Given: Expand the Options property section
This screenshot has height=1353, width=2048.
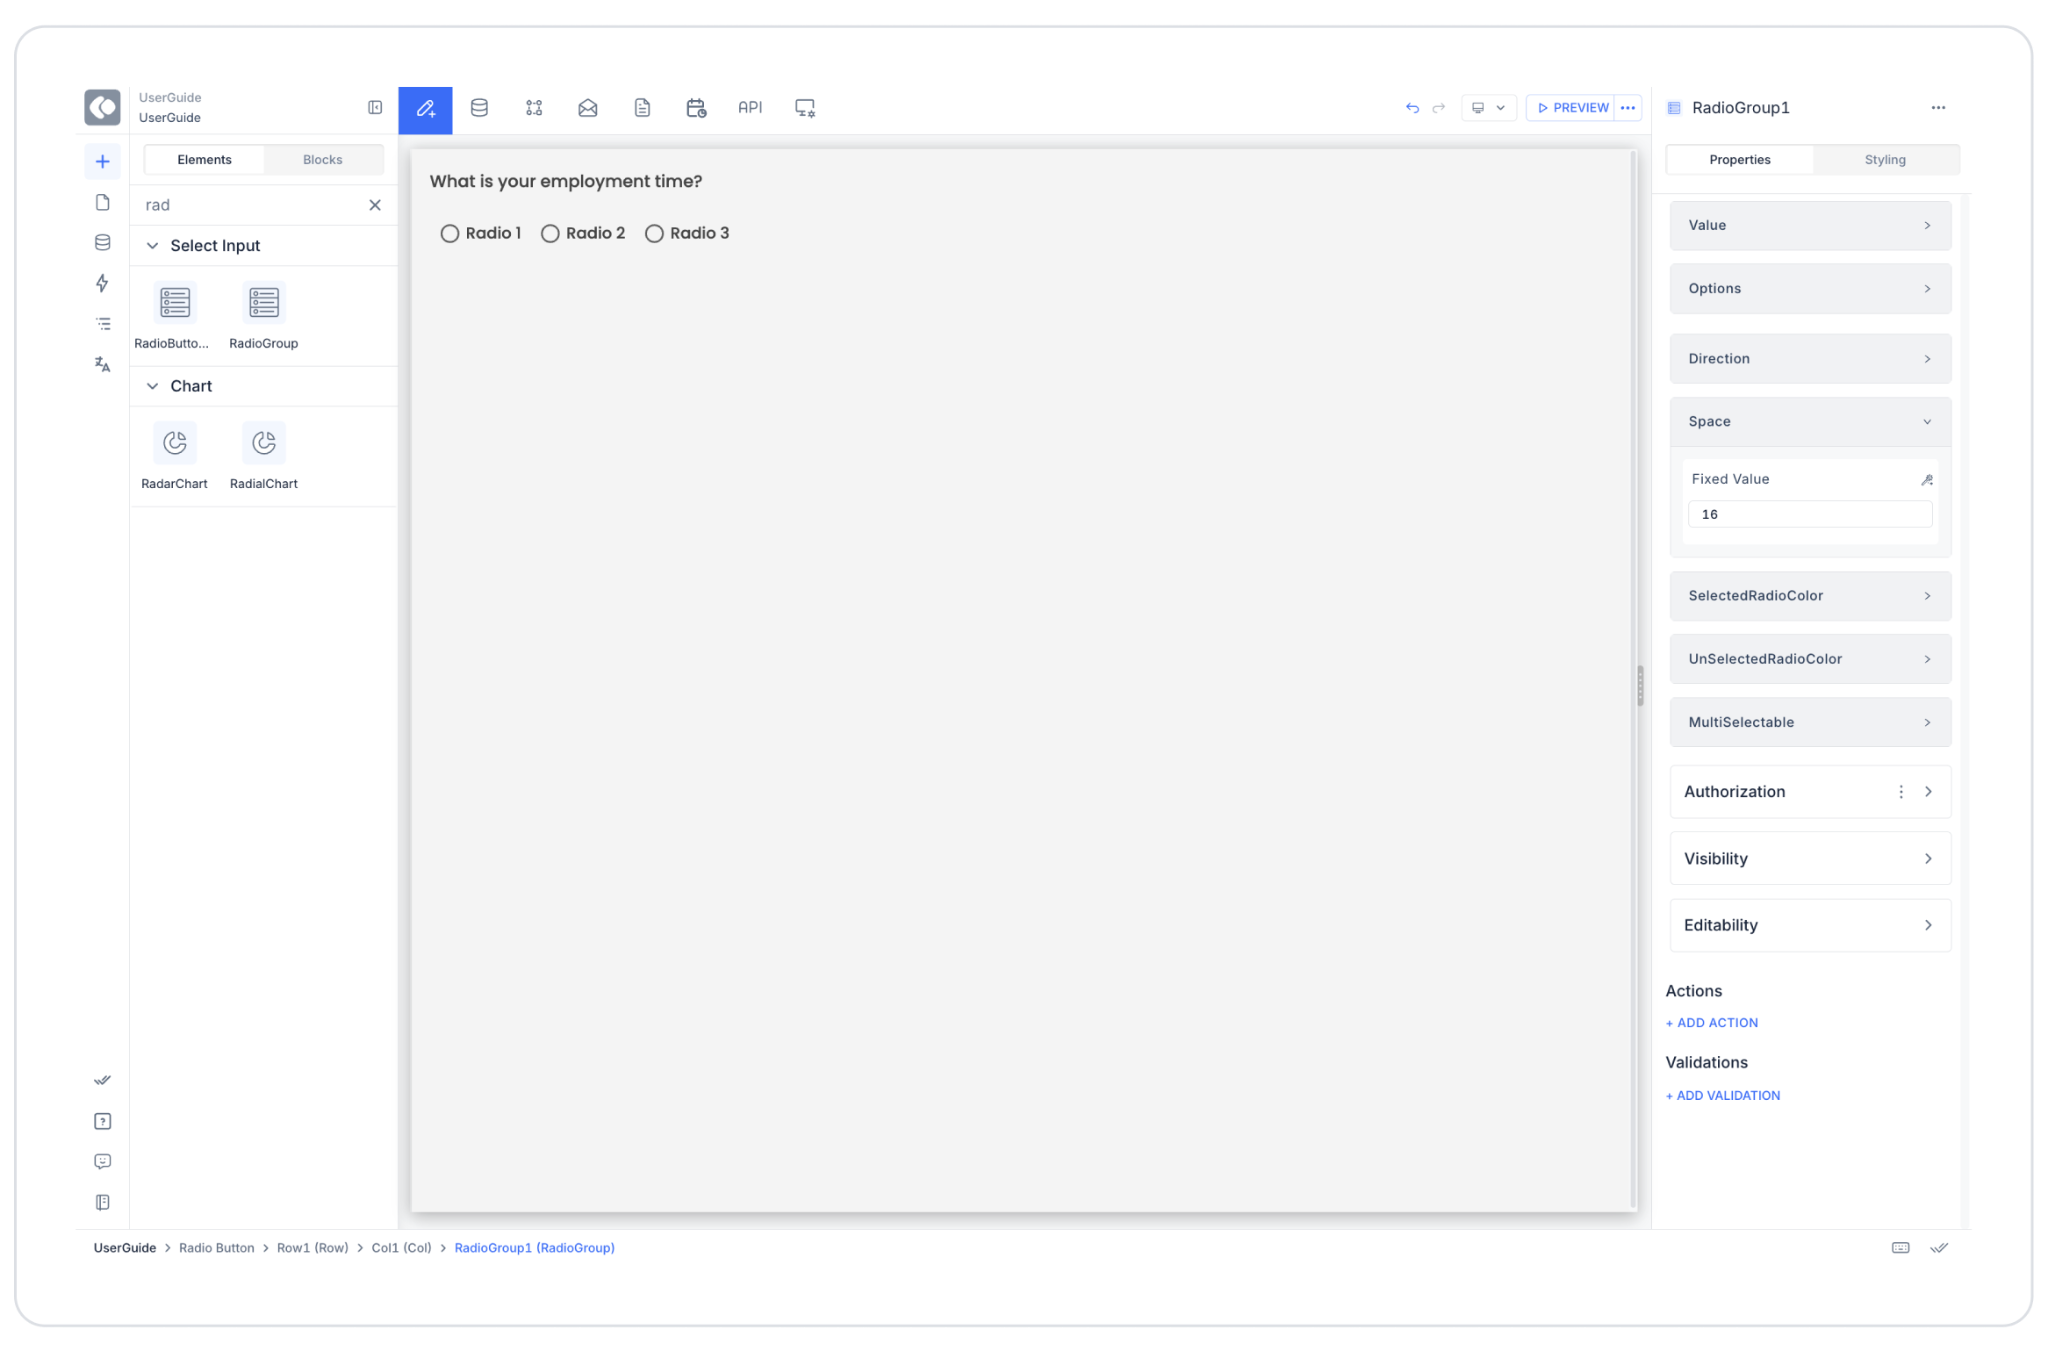Looking at the screenshot, I should 1809,289.
